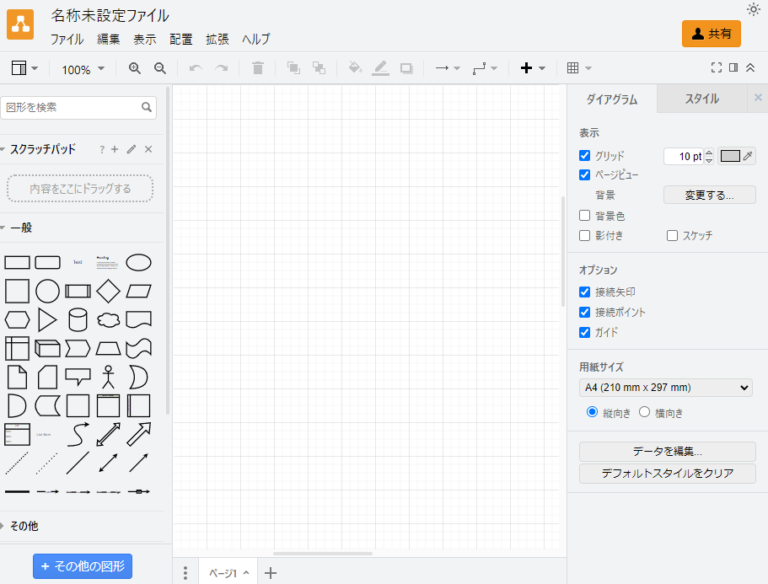The image size is (768, 584).
Task: Click the scratchpad edit pencil icon
Action: coord(131,149)
